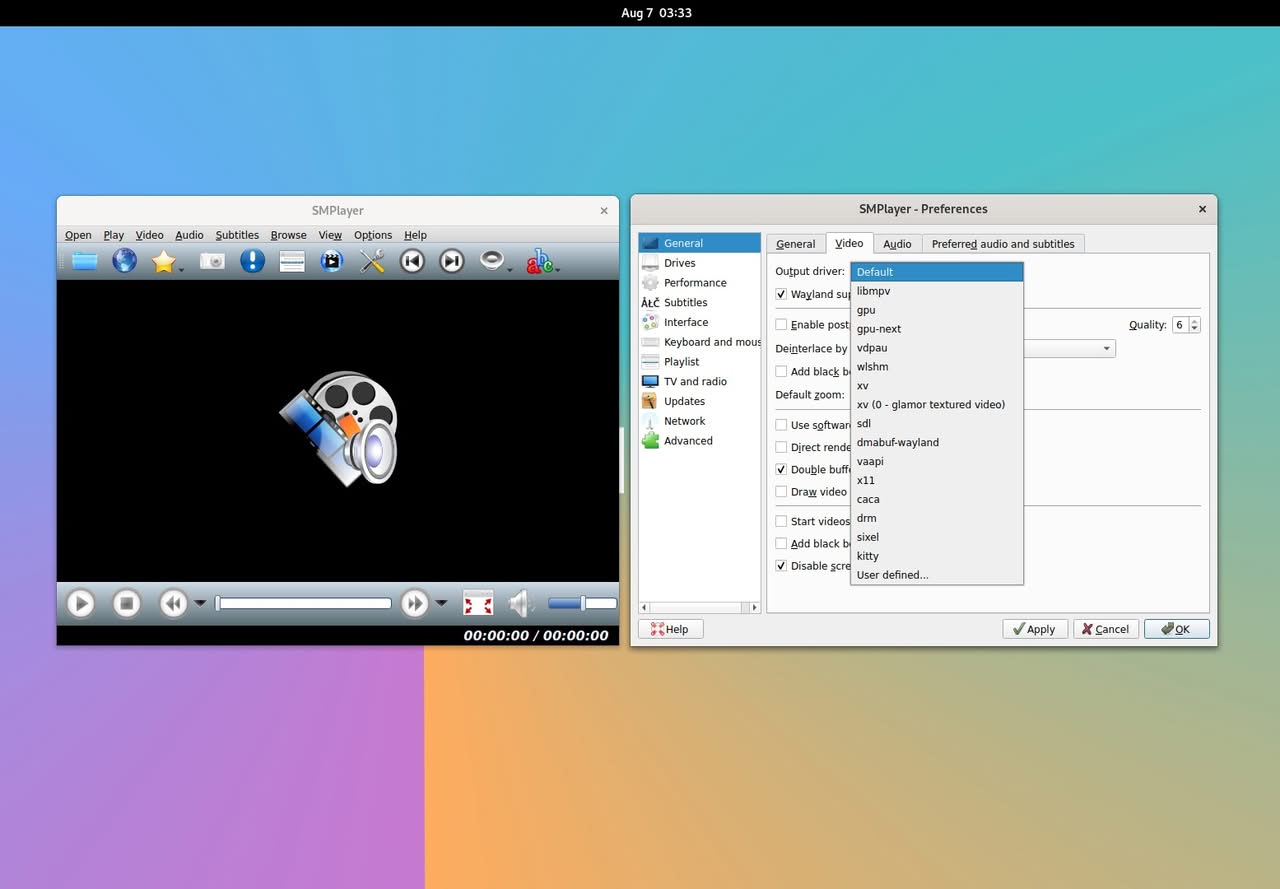The height and width of the screenshot is (889, 1280).
Task: Open the Updates section in Preferences
Action: point(699,401)
